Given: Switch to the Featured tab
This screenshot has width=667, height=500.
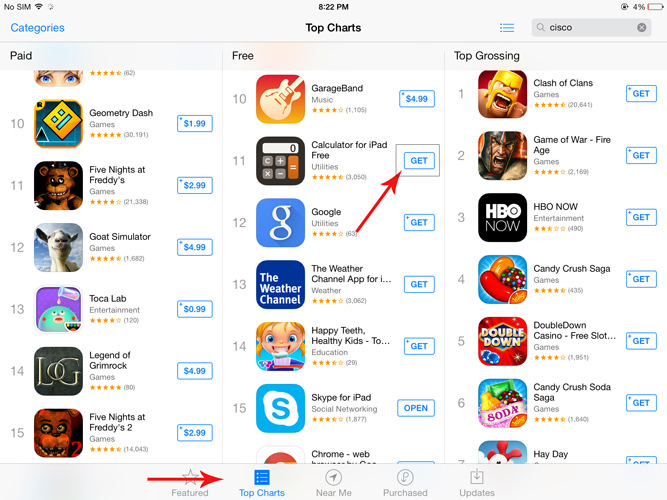Looking at the screenshot, I should [x=190, y=483].
